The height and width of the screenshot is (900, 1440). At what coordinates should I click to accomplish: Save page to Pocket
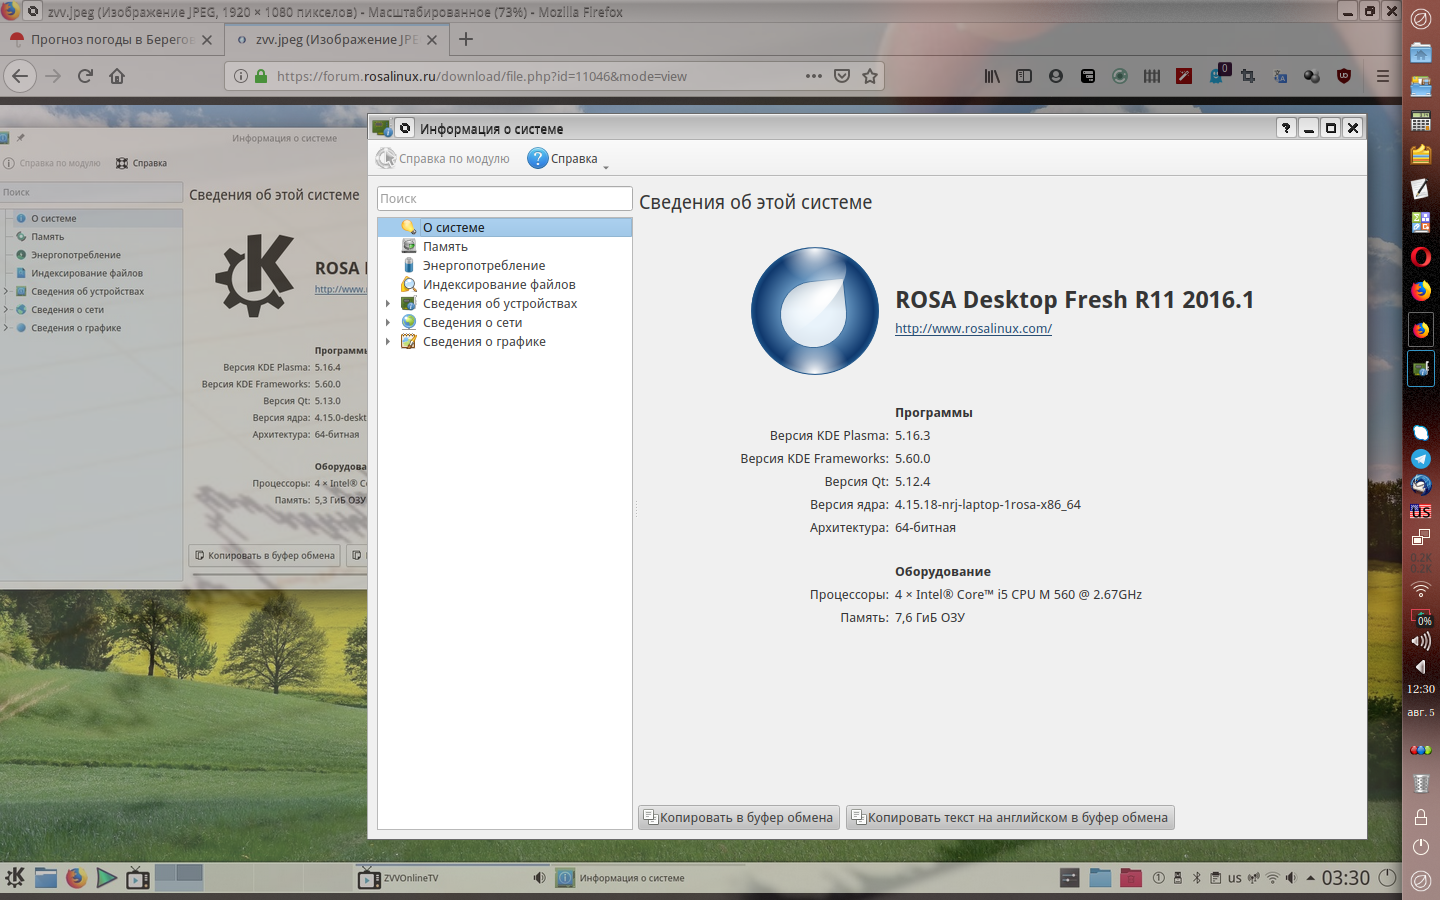[842, 76]
